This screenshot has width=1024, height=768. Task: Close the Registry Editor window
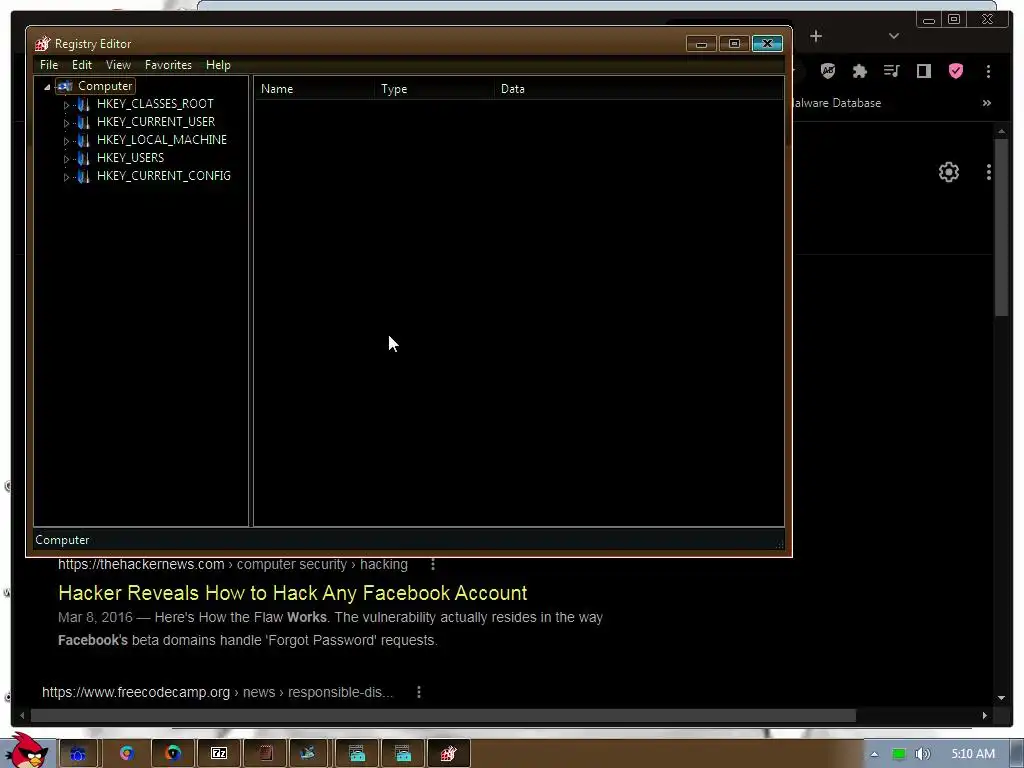click(x=767, y=44)
